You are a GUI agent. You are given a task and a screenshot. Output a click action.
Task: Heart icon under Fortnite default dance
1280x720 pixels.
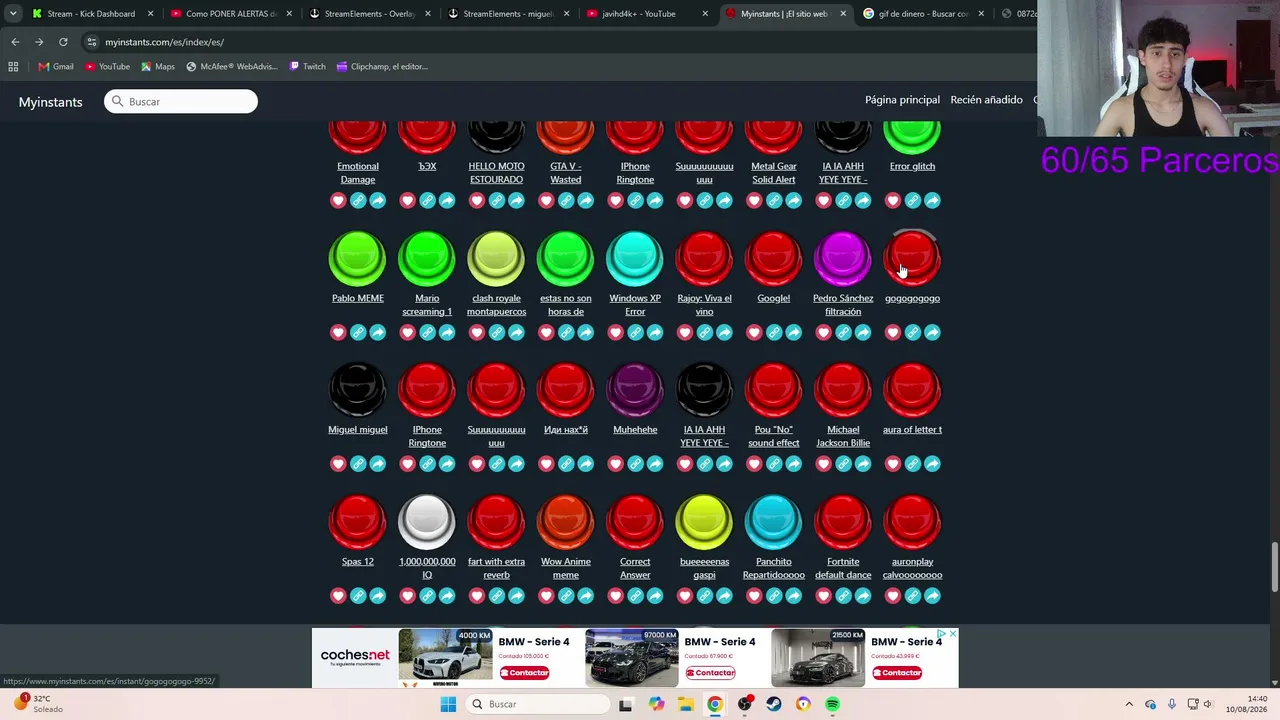coord(823,596)
